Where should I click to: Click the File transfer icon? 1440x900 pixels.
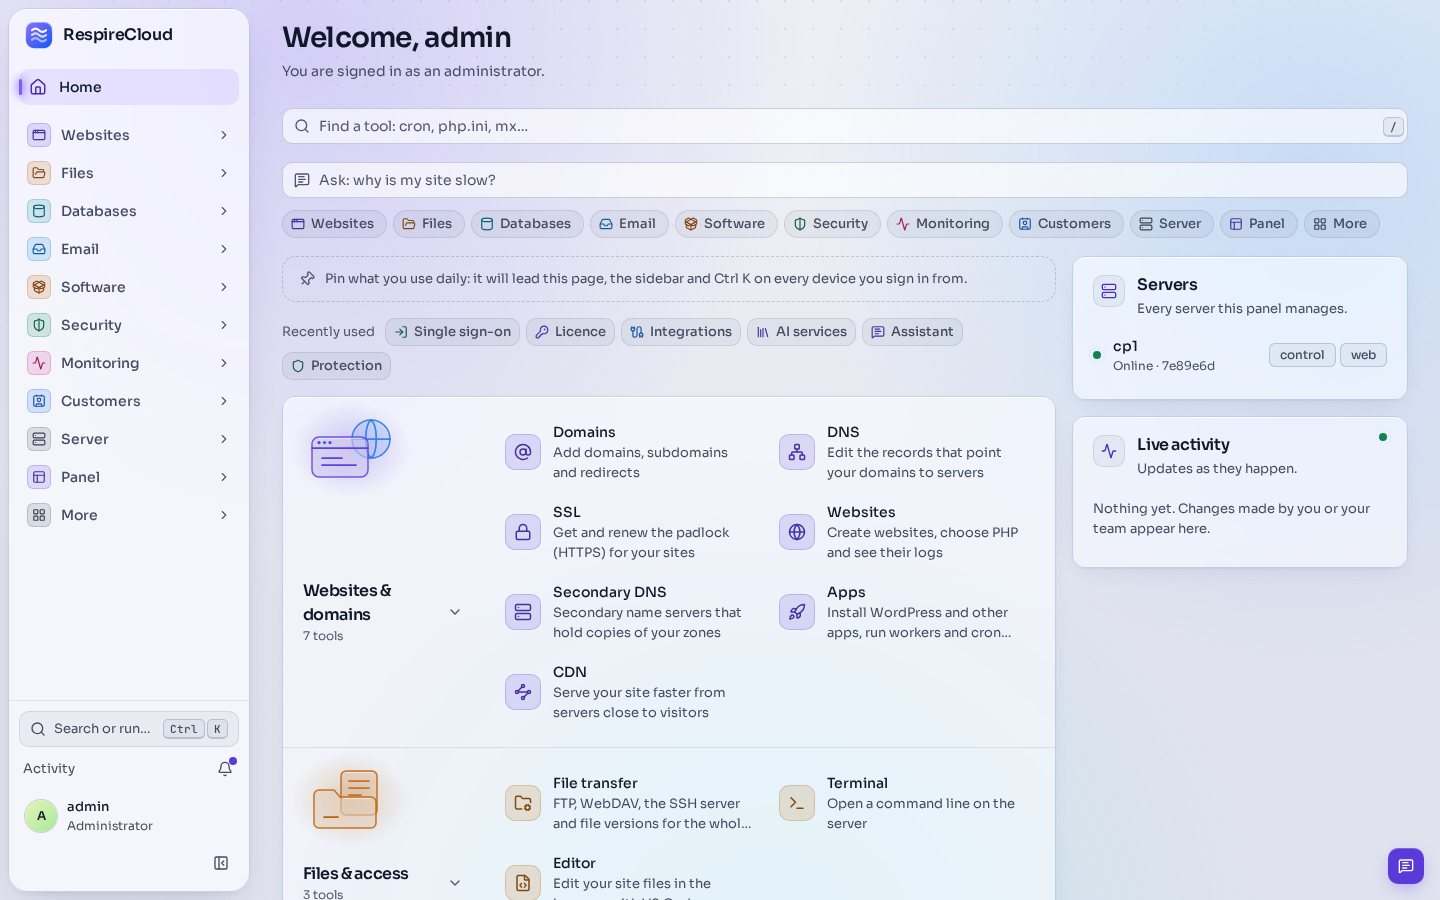point(523,803)
